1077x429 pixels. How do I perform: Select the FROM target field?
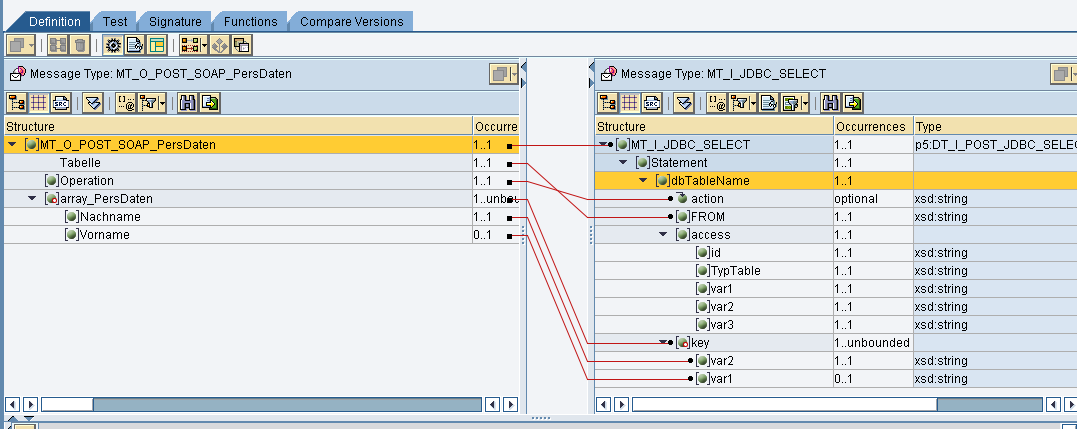pos(706,217)
